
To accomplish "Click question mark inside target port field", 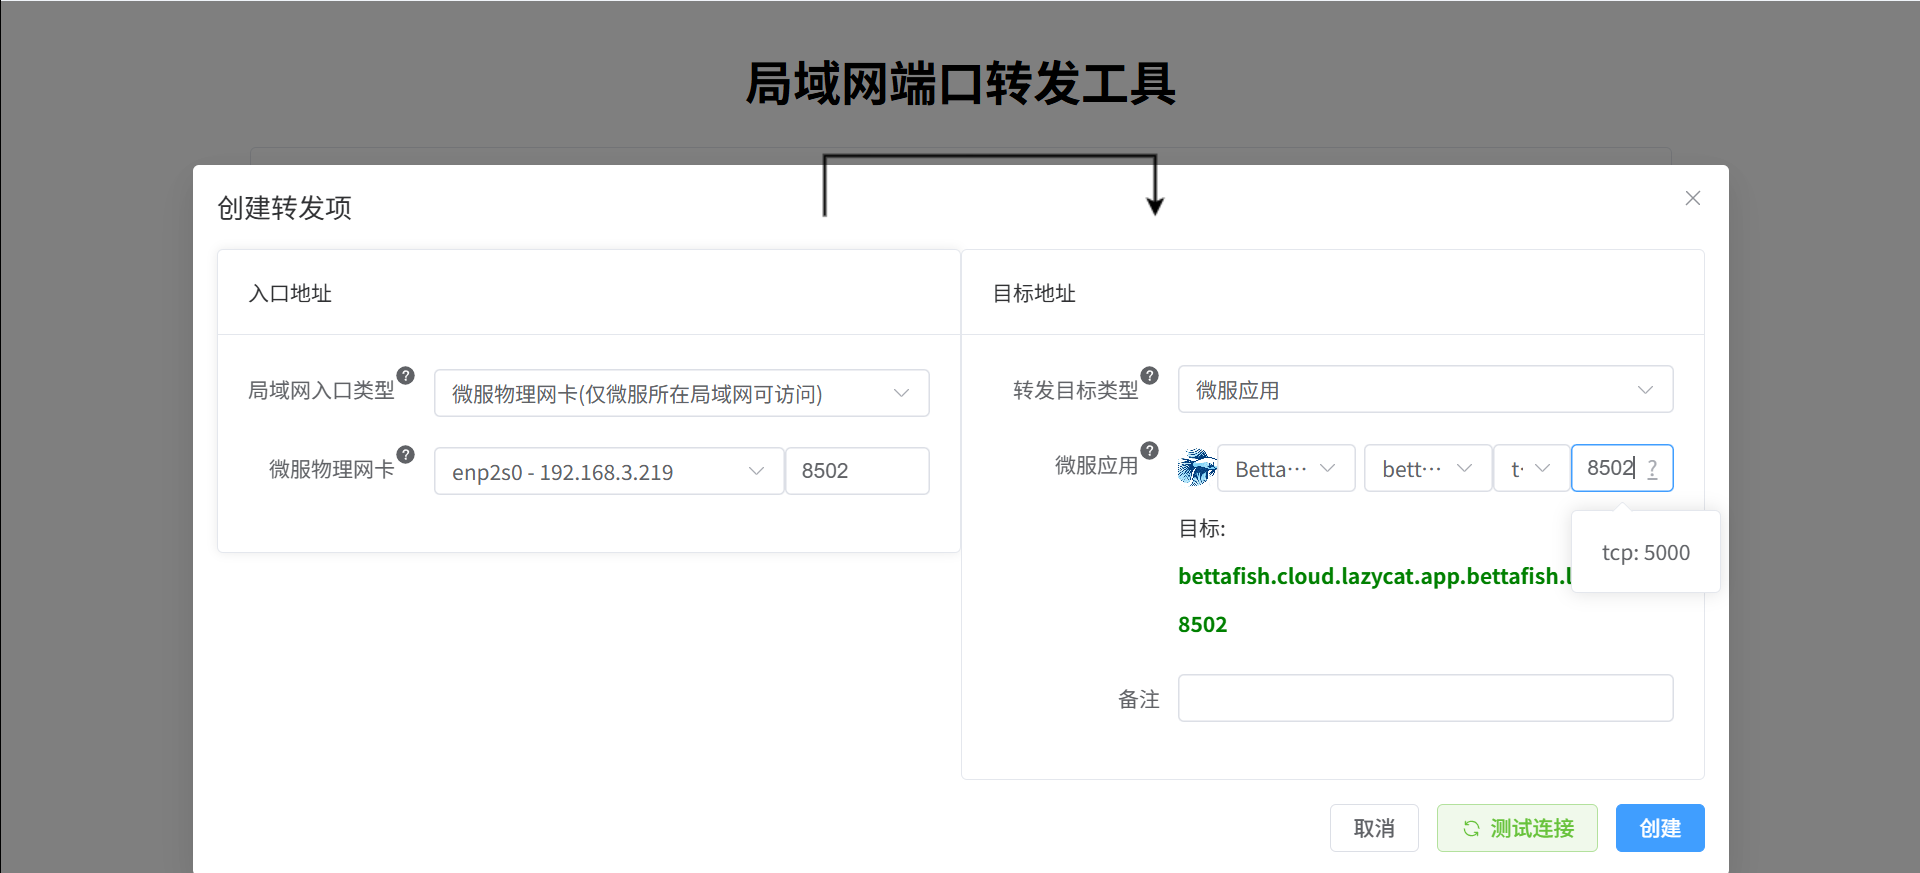I will click(1652, 468).
